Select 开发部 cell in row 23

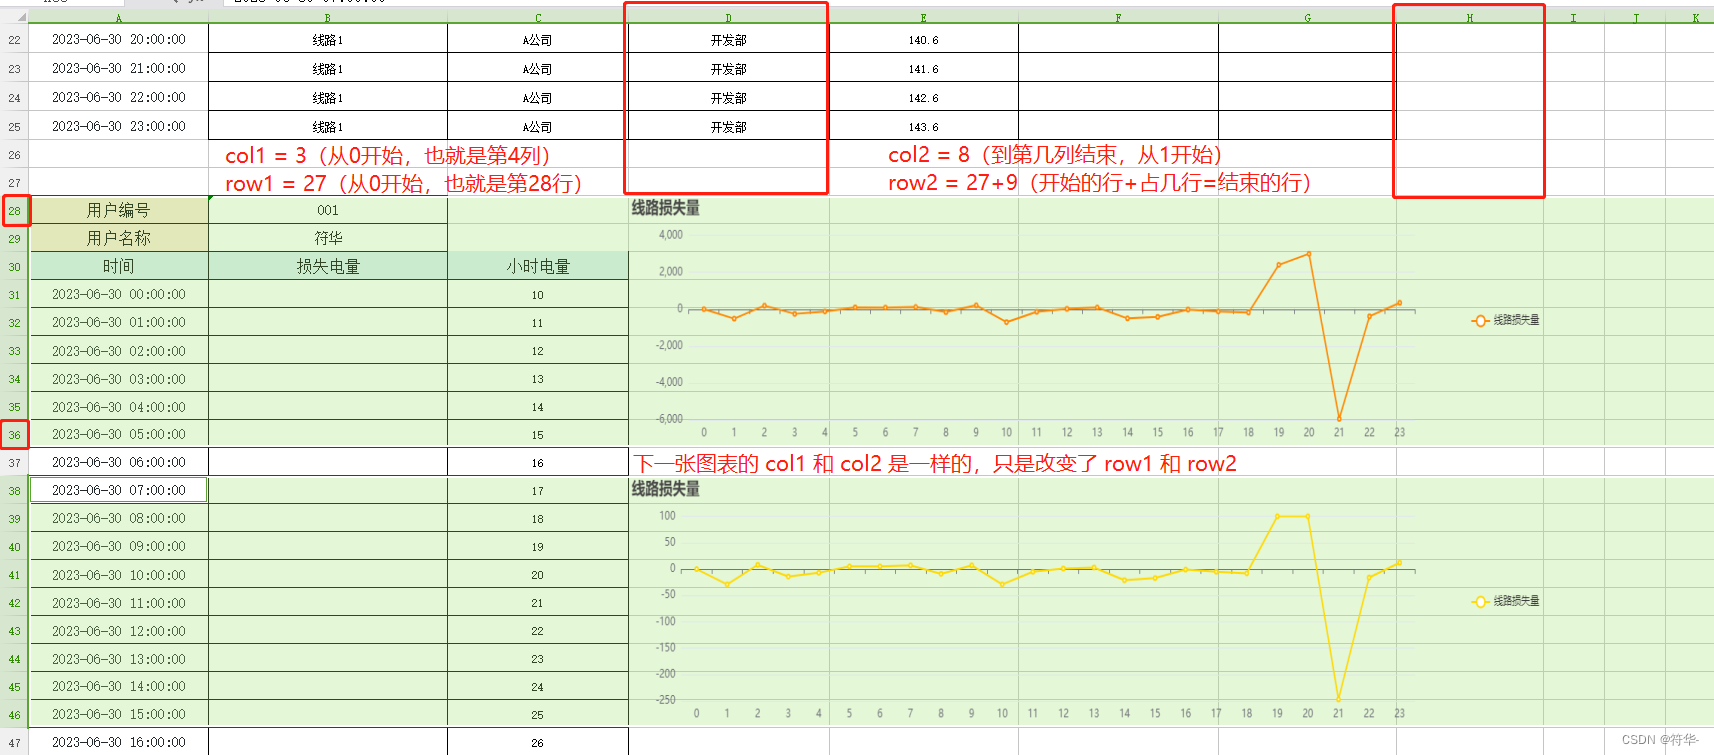click(729, 69)
